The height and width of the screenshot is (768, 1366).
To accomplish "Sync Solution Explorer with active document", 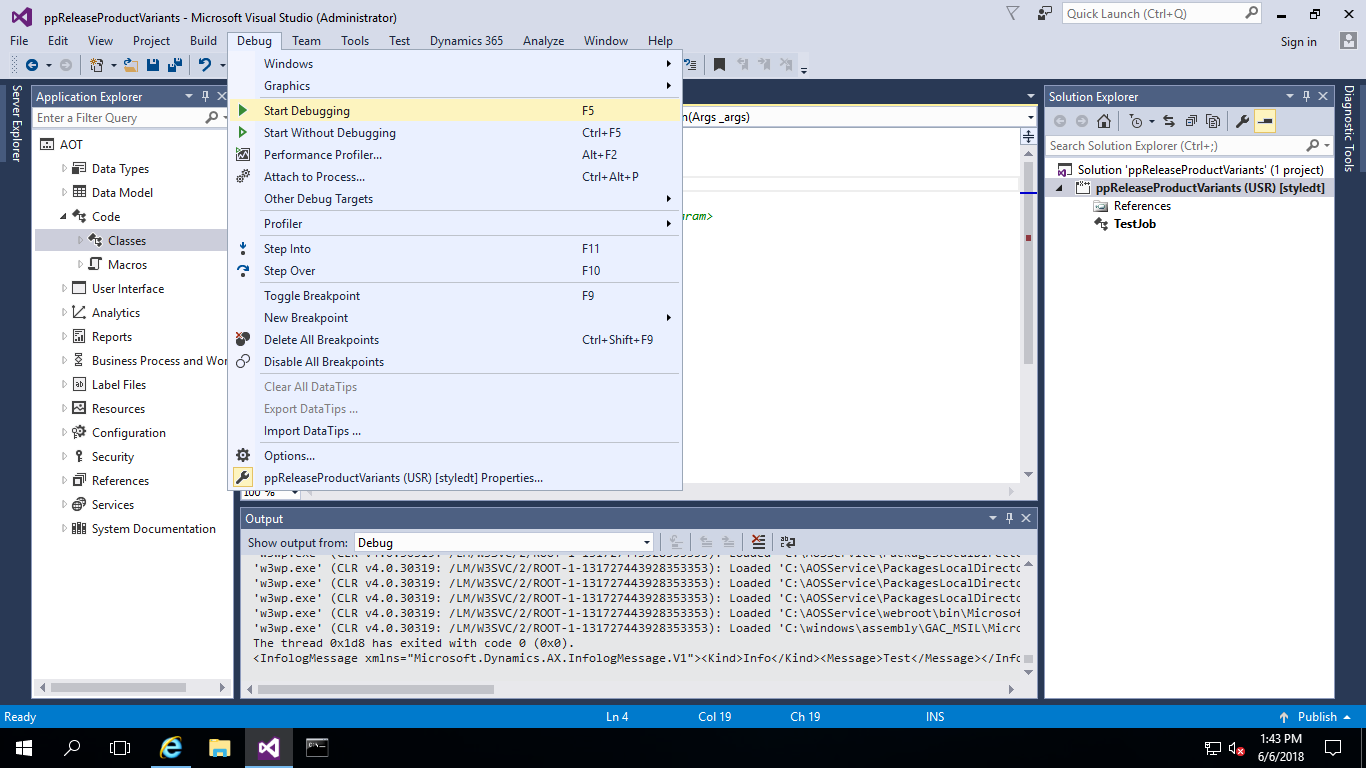I will tap(1168, 120).
